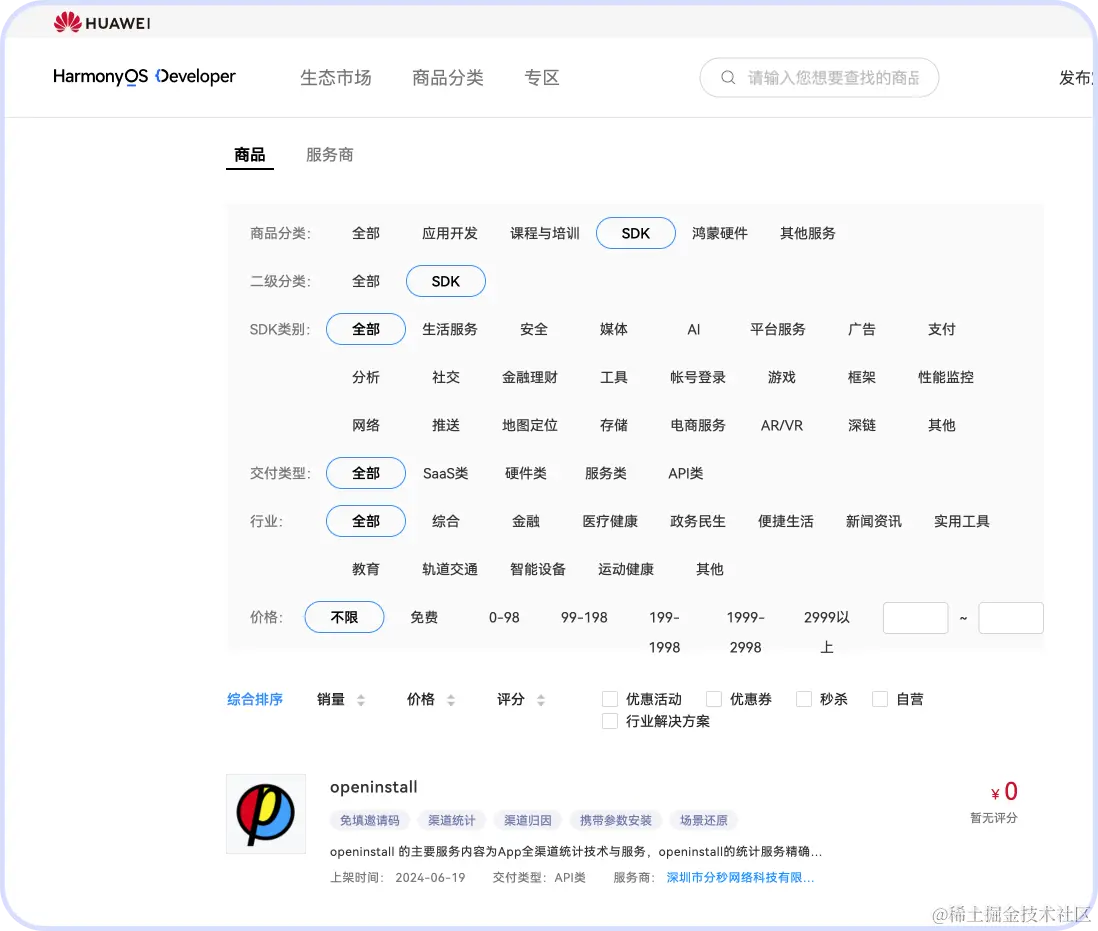Viewport: 1098px width, 931px height.
Task: Select 免费 price option
Action: [424, 617]
